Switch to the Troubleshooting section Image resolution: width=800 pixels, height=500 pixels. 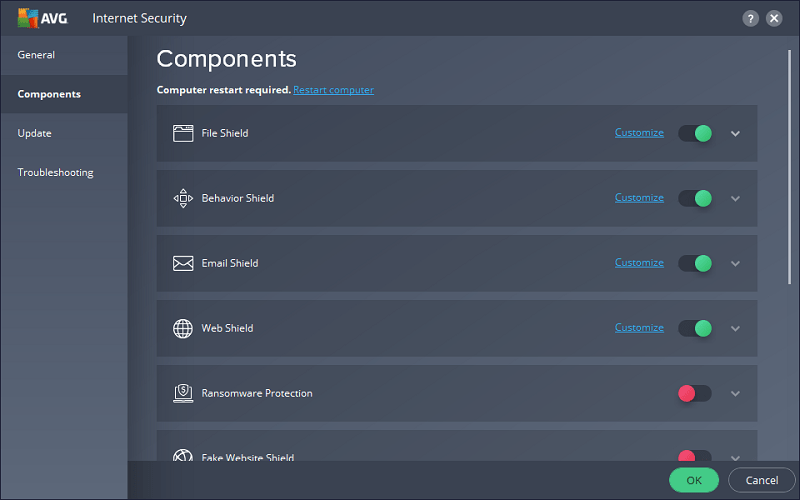pos(55,172)
